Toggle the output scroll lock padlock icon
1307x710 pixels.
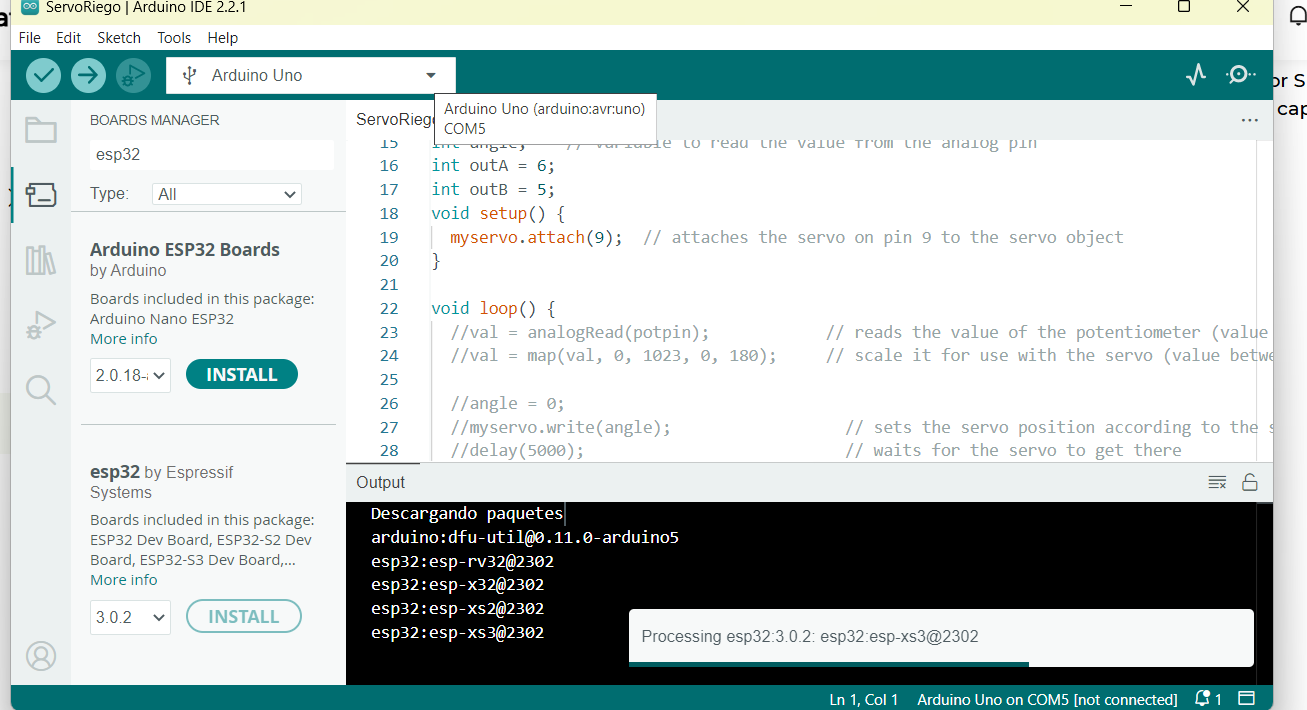[1250, 482]
